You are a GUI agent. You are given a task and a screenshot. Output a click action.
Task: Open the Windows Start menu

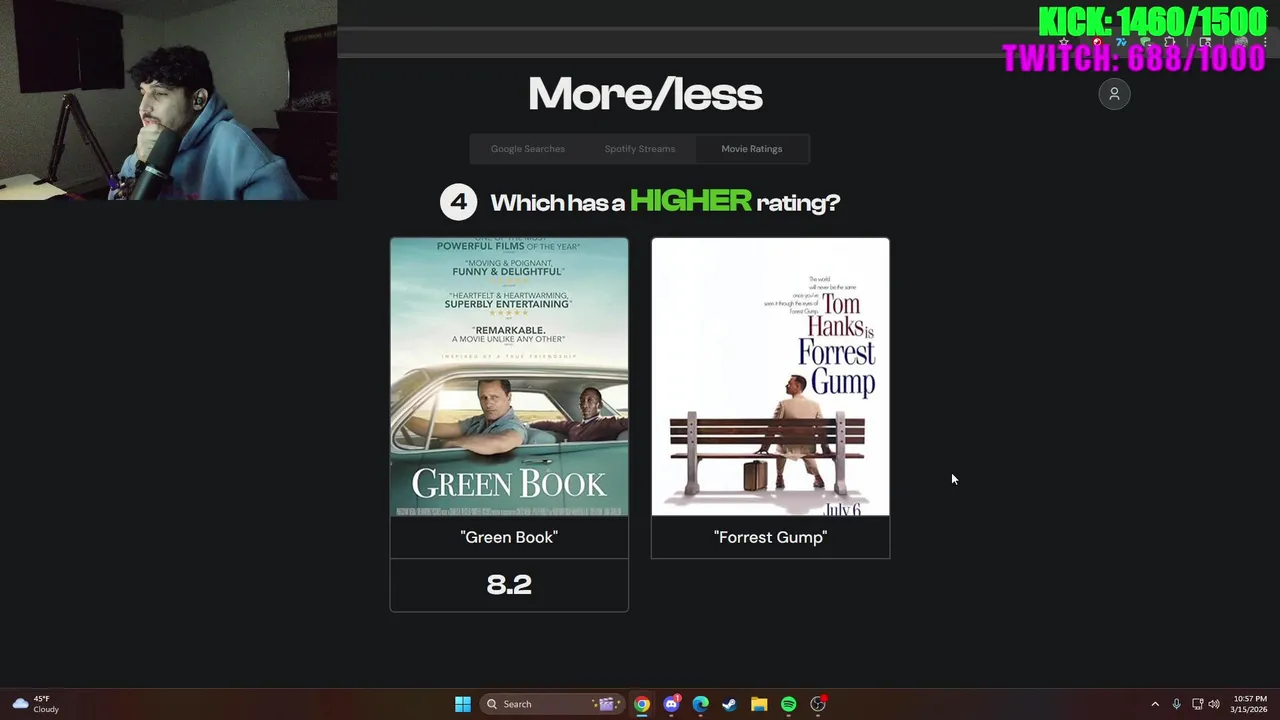click(x=463, y=704)
